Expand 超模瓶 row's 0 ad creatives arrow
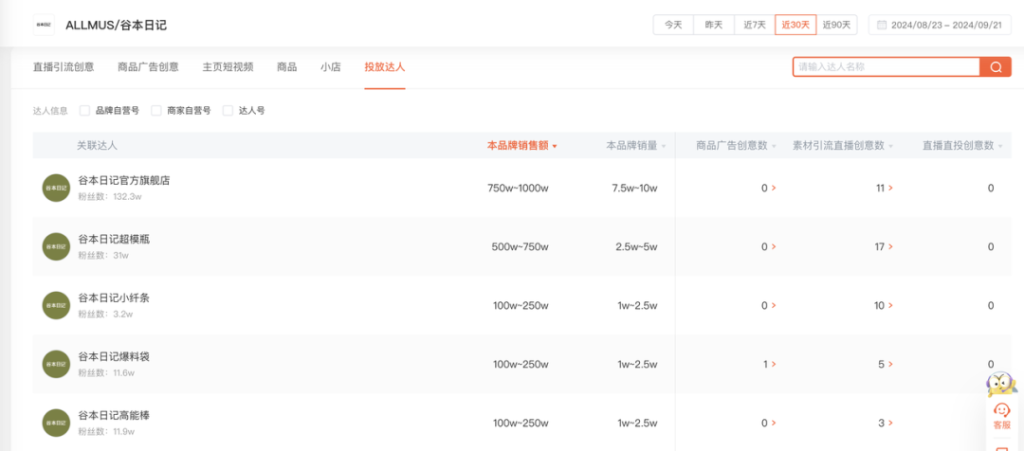 [774, 247]
